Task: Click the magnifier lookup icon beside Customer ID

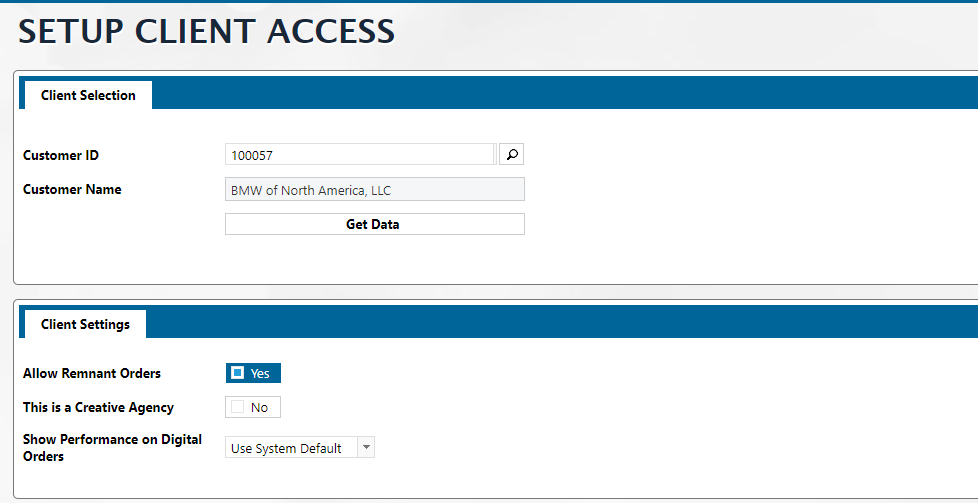Action: (x=511, y=154)
